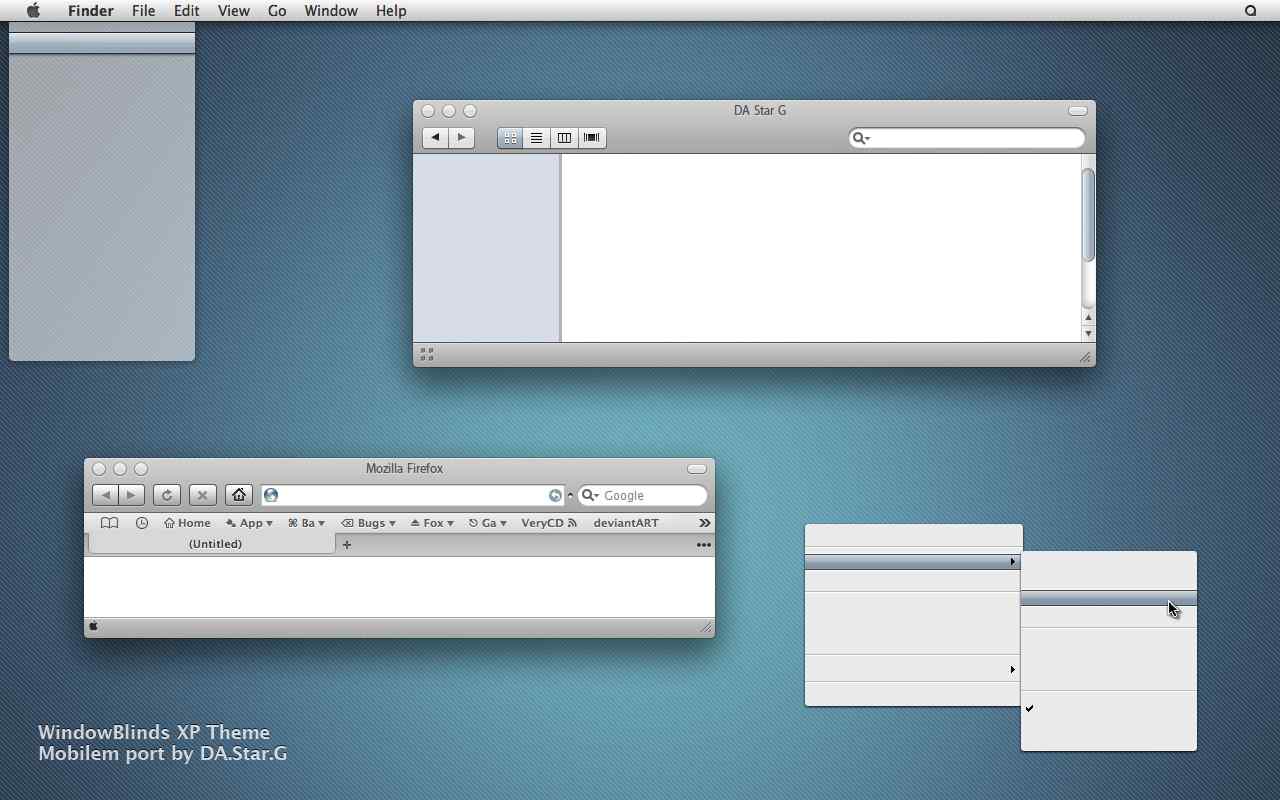Image resolution: width=1280 pixels, height=800 pixels.
Task: Toggle toolbar pill button in Mozilla Firefox window
Action: click(697, 469)
